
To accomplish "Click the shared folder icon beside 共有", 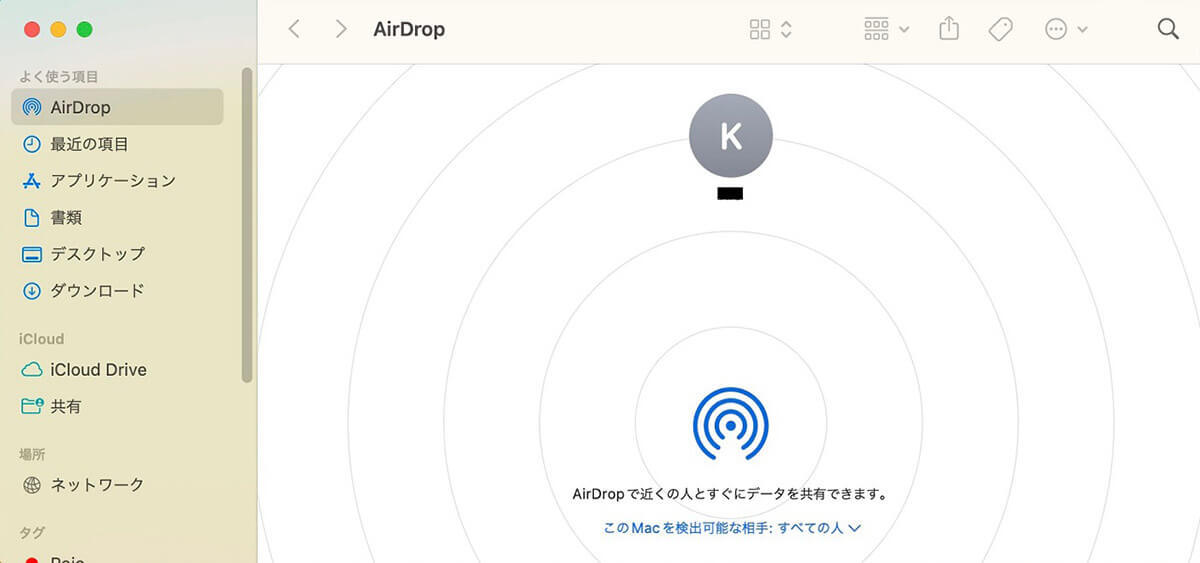I will 32,406.
